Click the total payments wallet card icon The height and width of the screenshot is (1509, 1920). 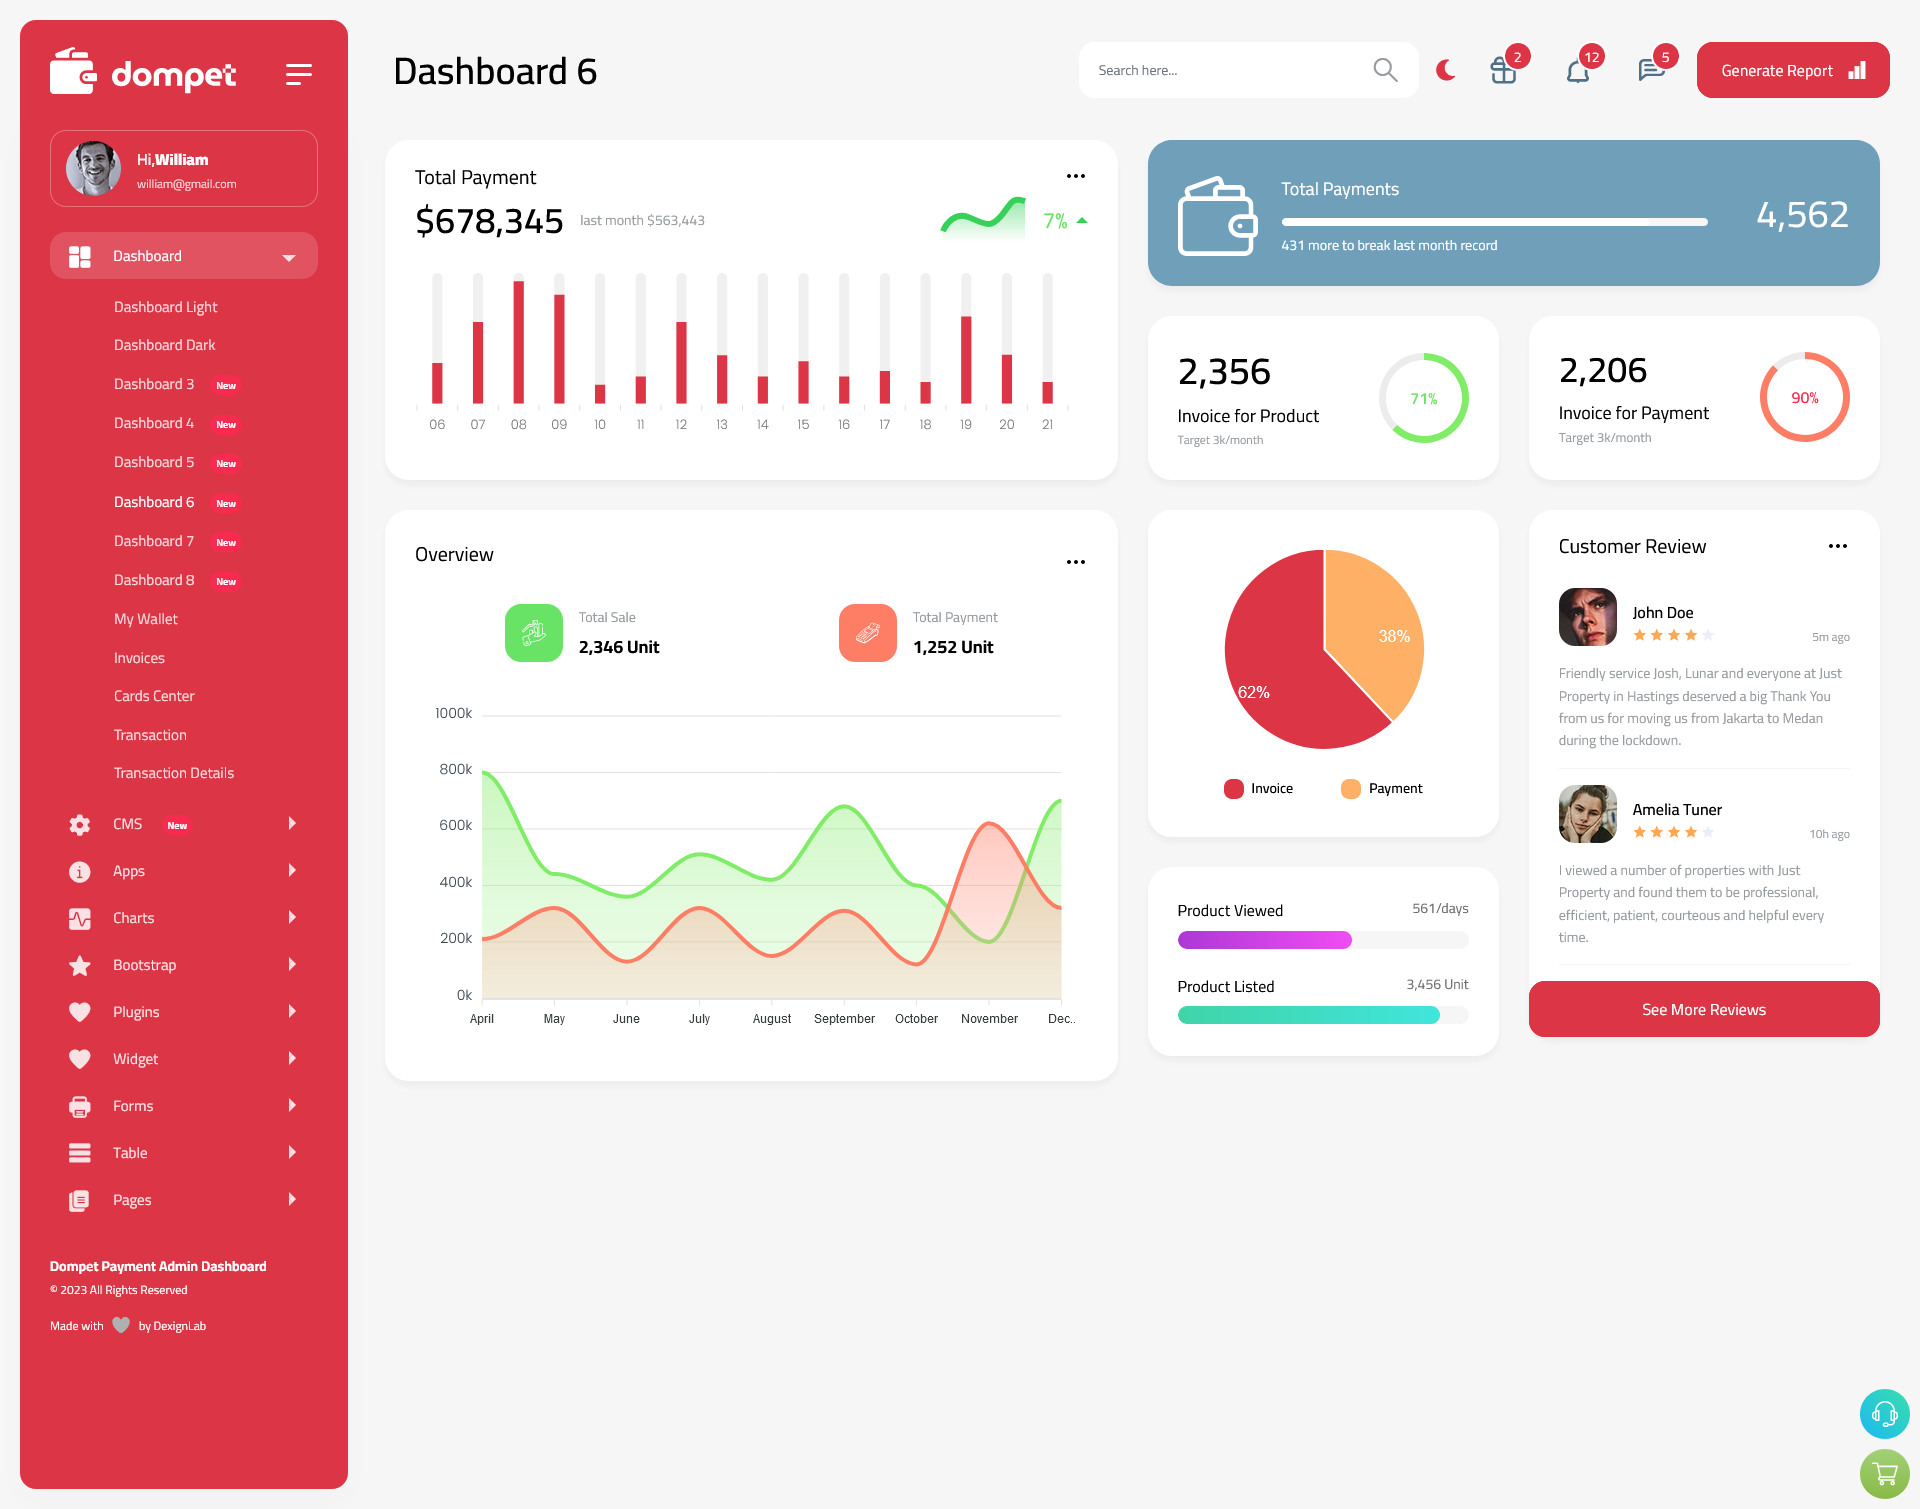coord(1220,214)
